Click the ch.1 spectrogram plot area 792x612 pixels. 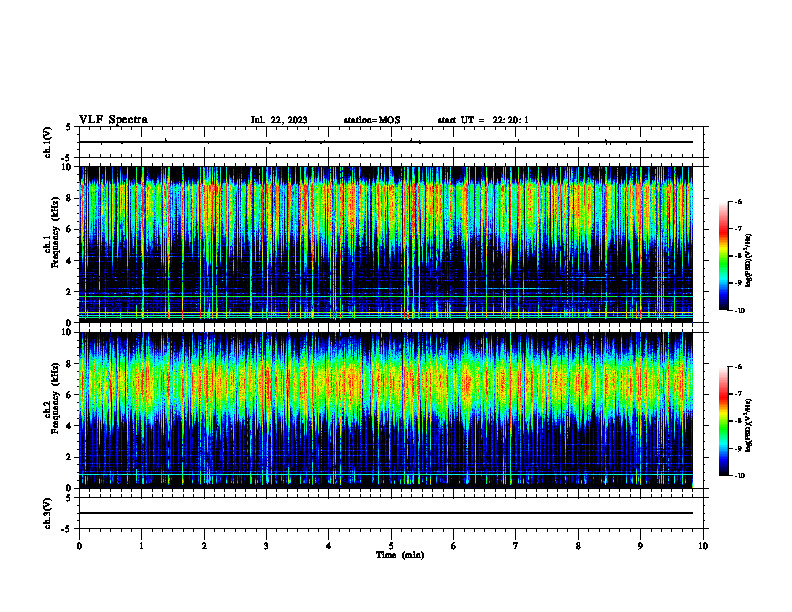pos(386,244)
